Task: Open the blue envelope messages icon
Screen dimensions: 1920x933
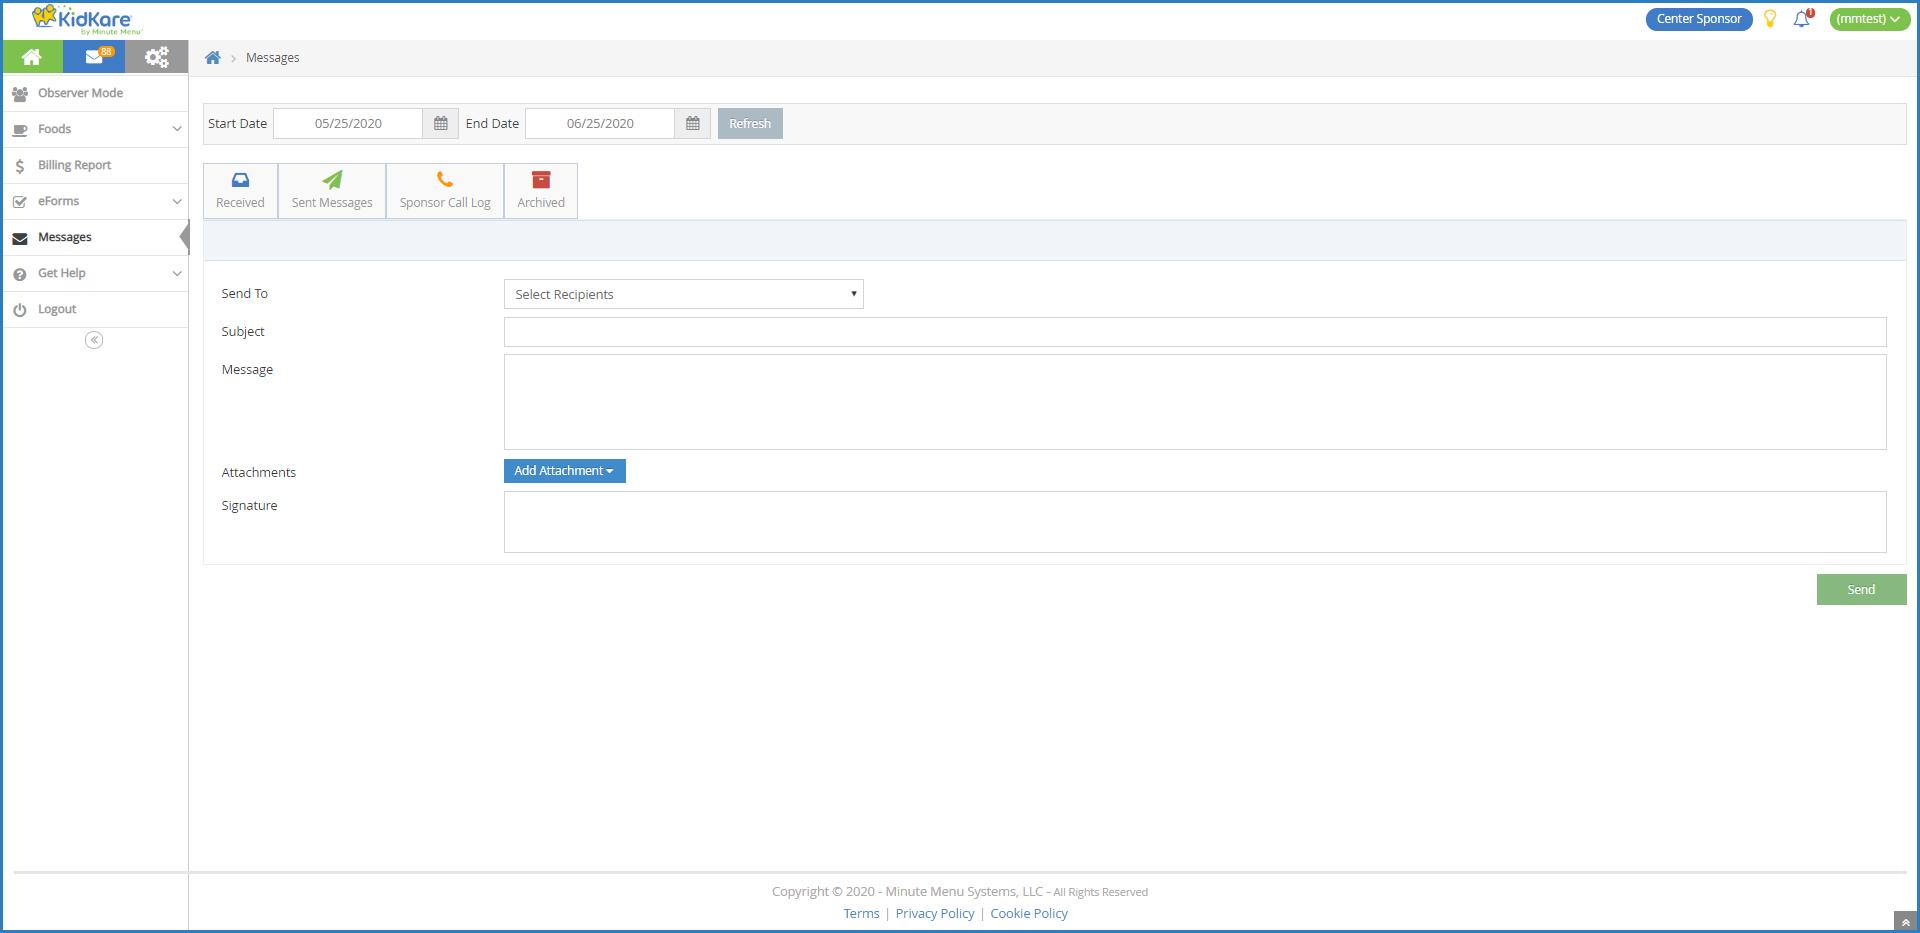Action: tap(94, 57)
